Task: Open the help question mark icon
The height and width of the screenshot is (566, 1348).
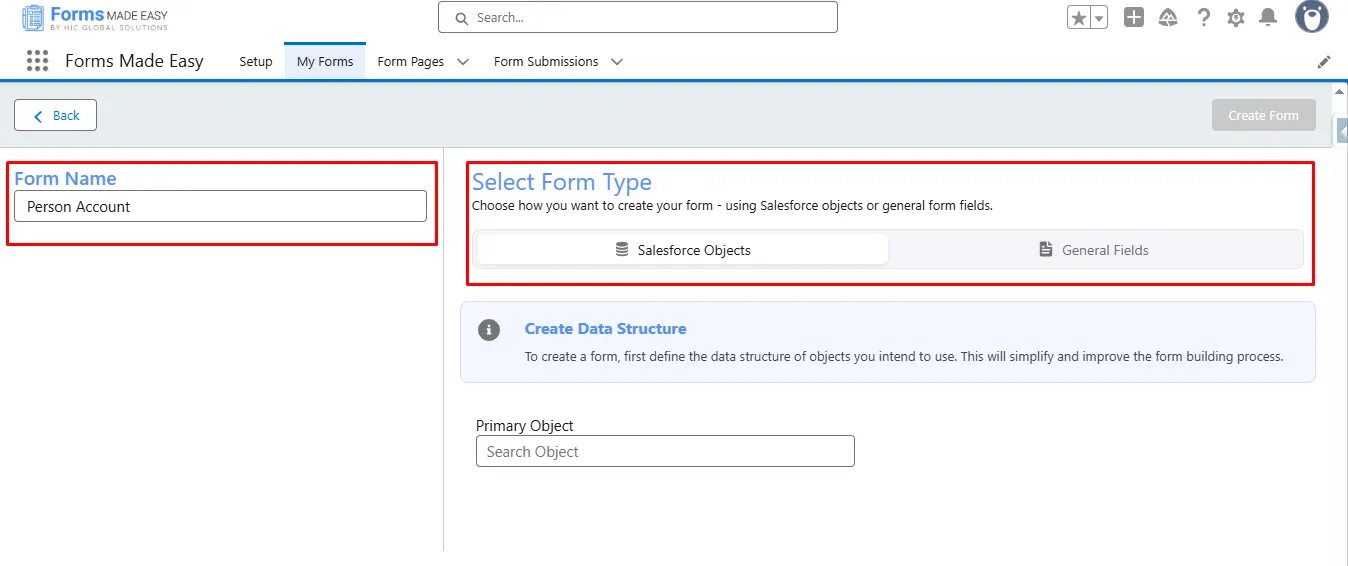Action: coord(1203,17)
